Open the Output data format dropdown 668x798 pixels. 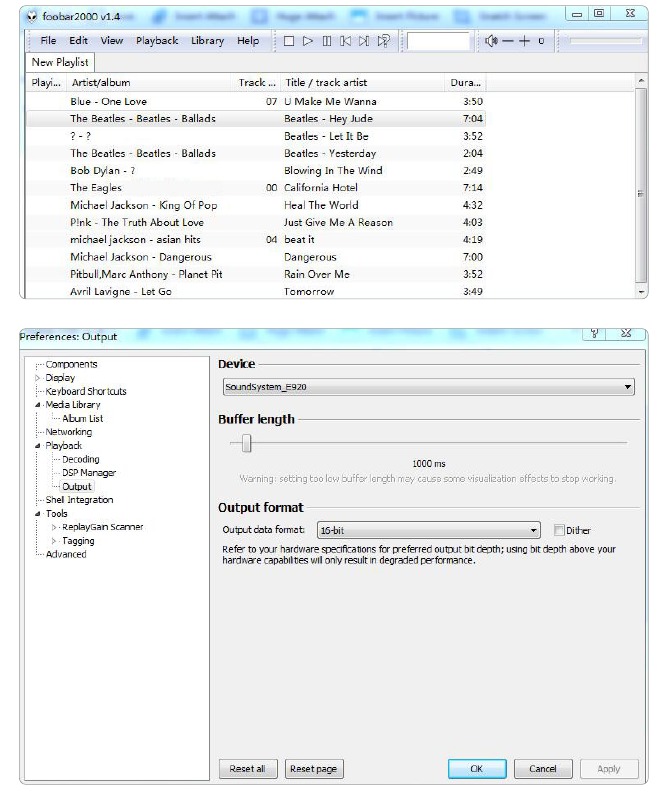428,530
